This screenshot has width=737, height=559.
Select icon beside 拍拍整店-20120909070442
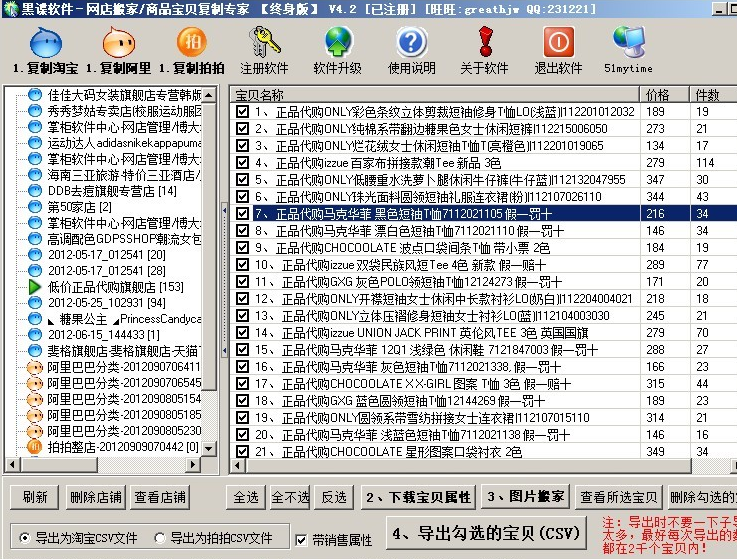(35, 447)
